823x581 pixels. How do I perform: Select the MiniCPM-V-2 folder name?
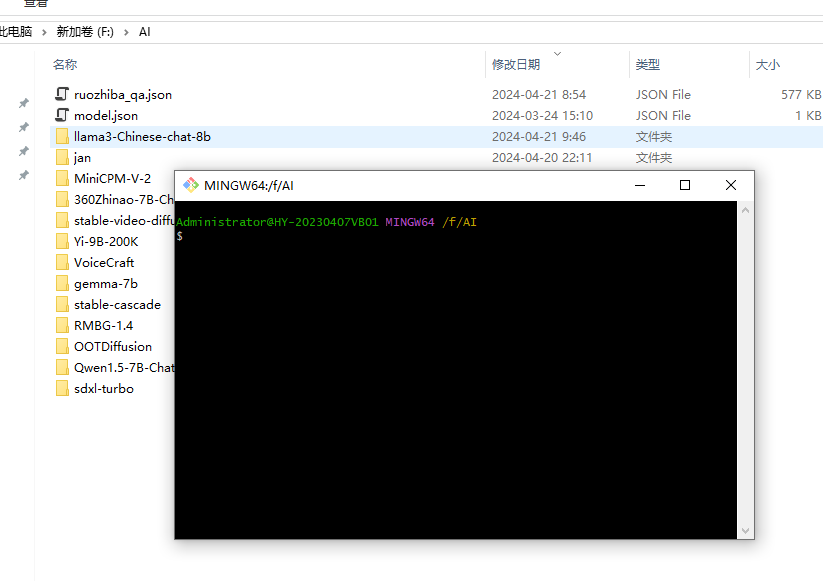[x=112, y=179]
